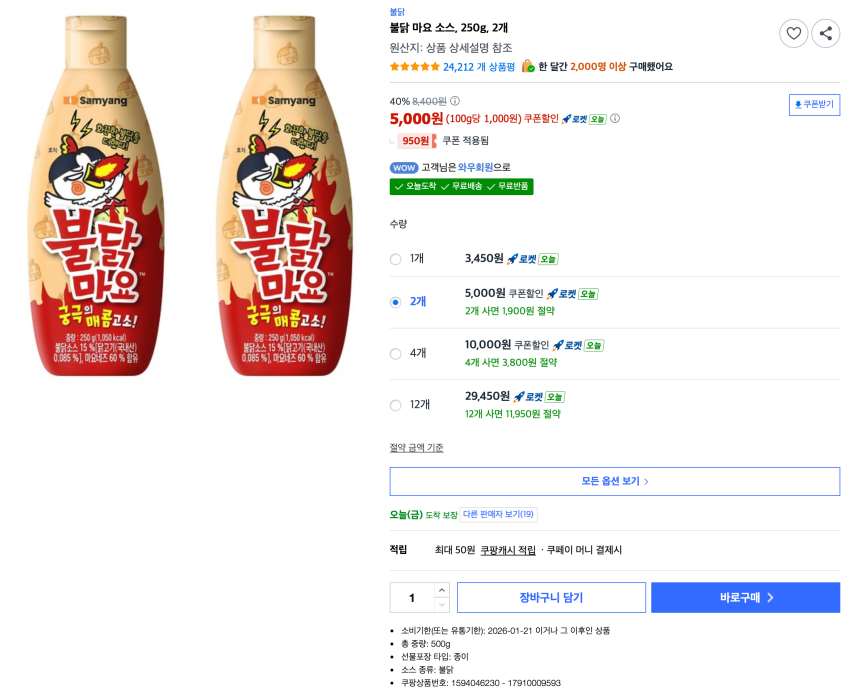Open 다른 판매자 보기(19) sellers list
849x694 pixels.
pos(499,514)
